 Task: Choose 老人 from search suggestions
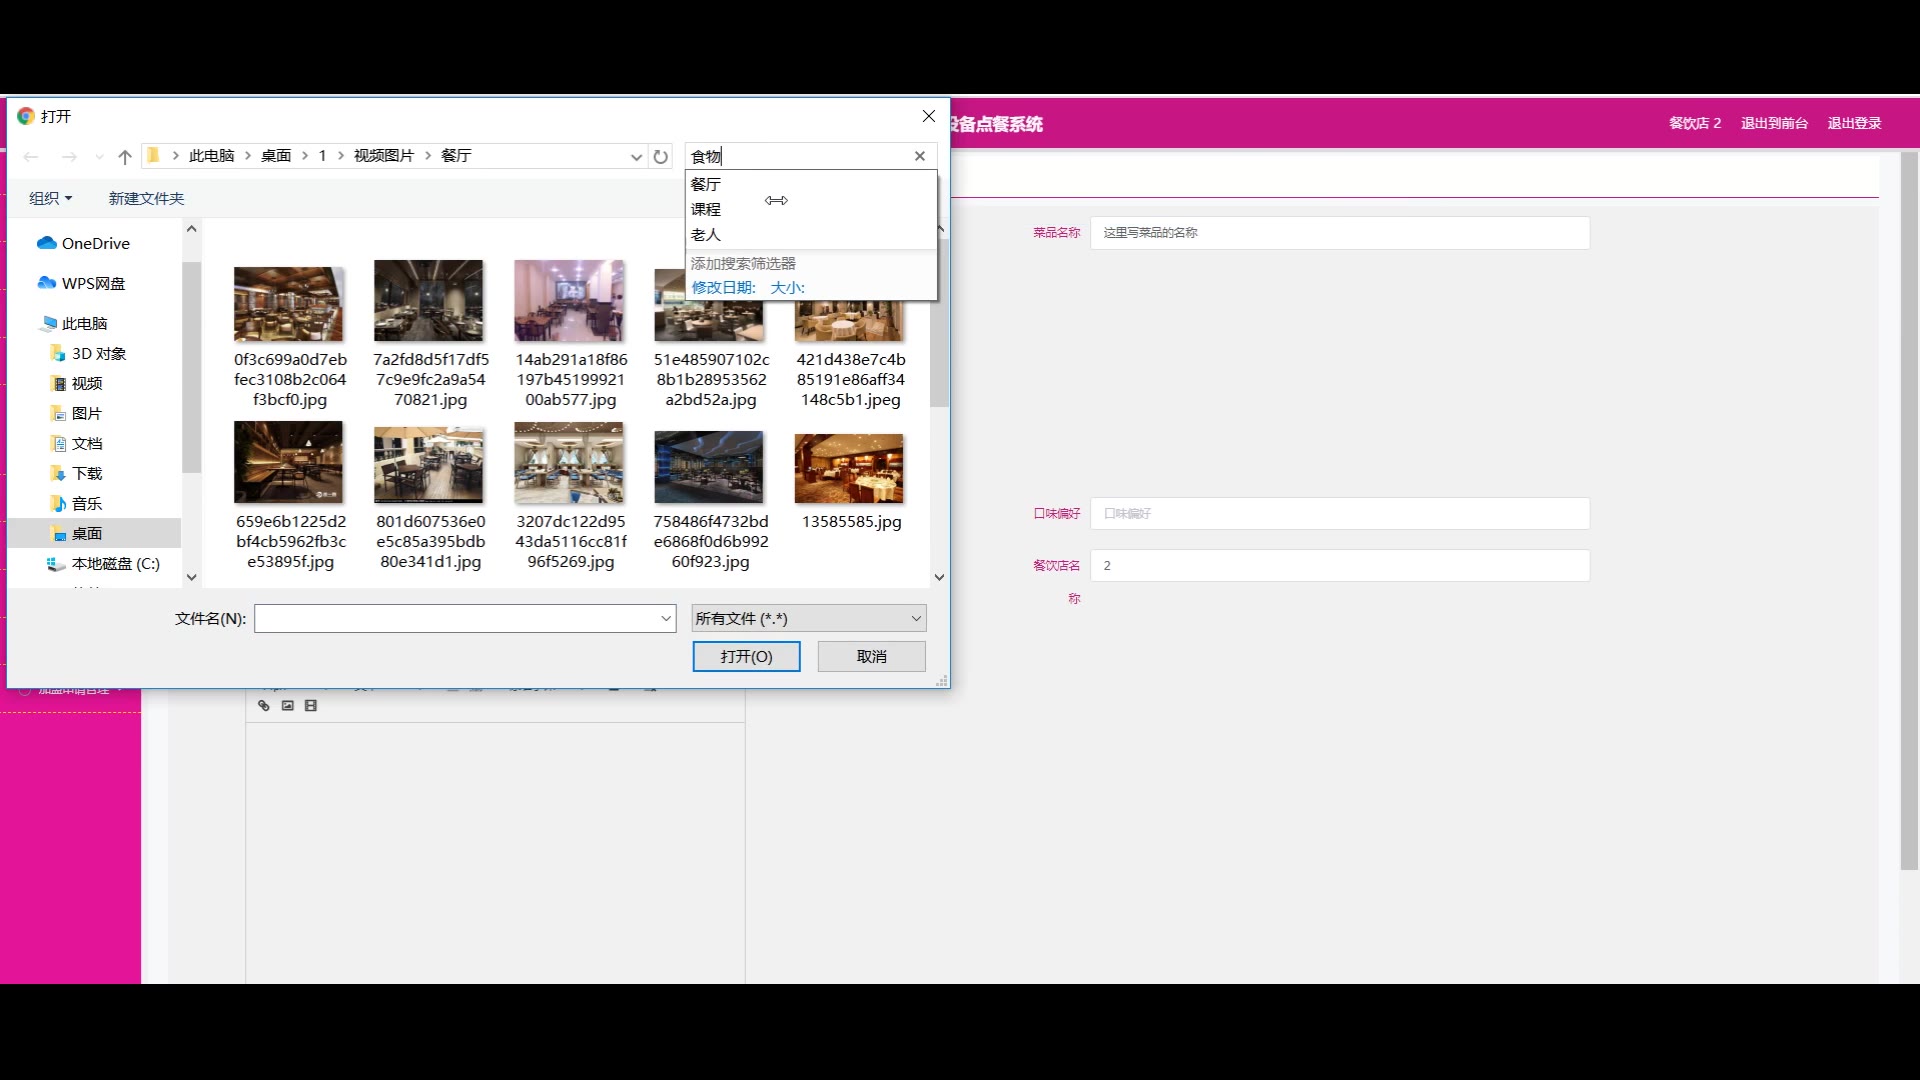coord(706,234)
